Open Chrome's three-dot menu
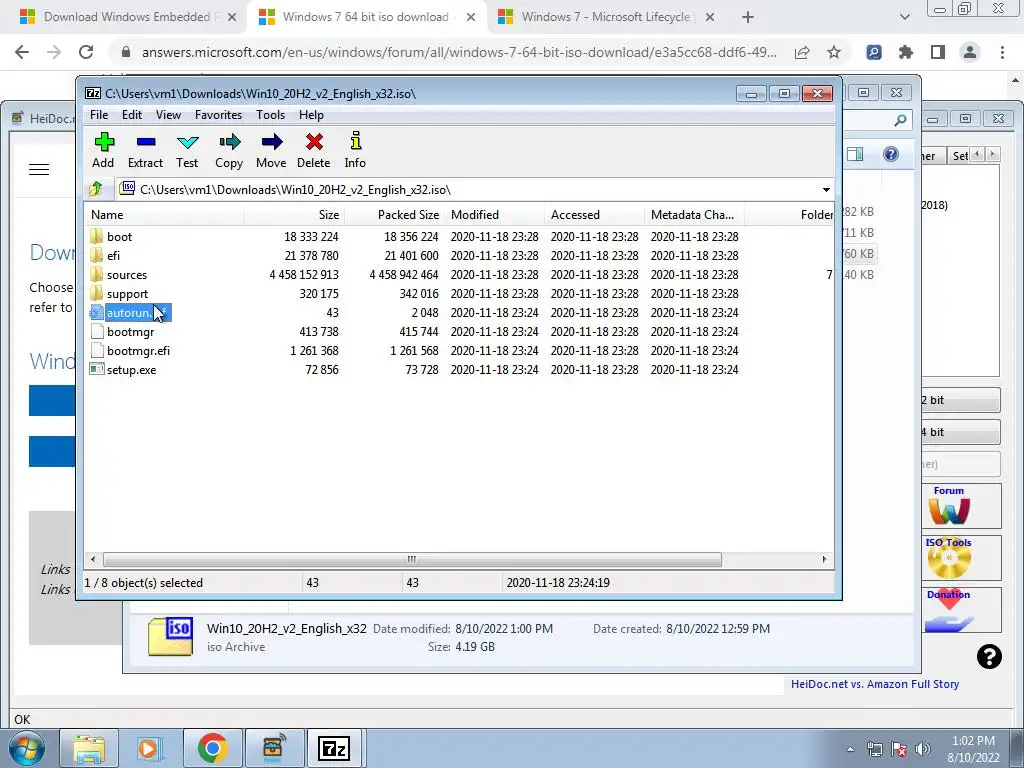Screen dimensions: 1024x768 [1002, 52]
